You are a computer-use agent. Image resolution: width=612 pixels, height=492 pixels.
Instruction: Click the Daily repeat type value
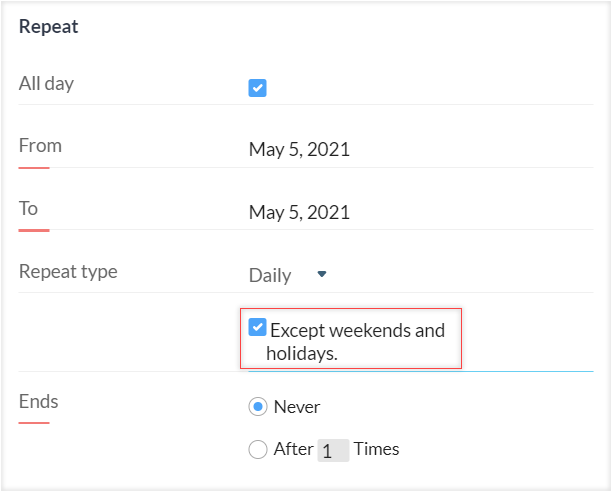point(270,275)
